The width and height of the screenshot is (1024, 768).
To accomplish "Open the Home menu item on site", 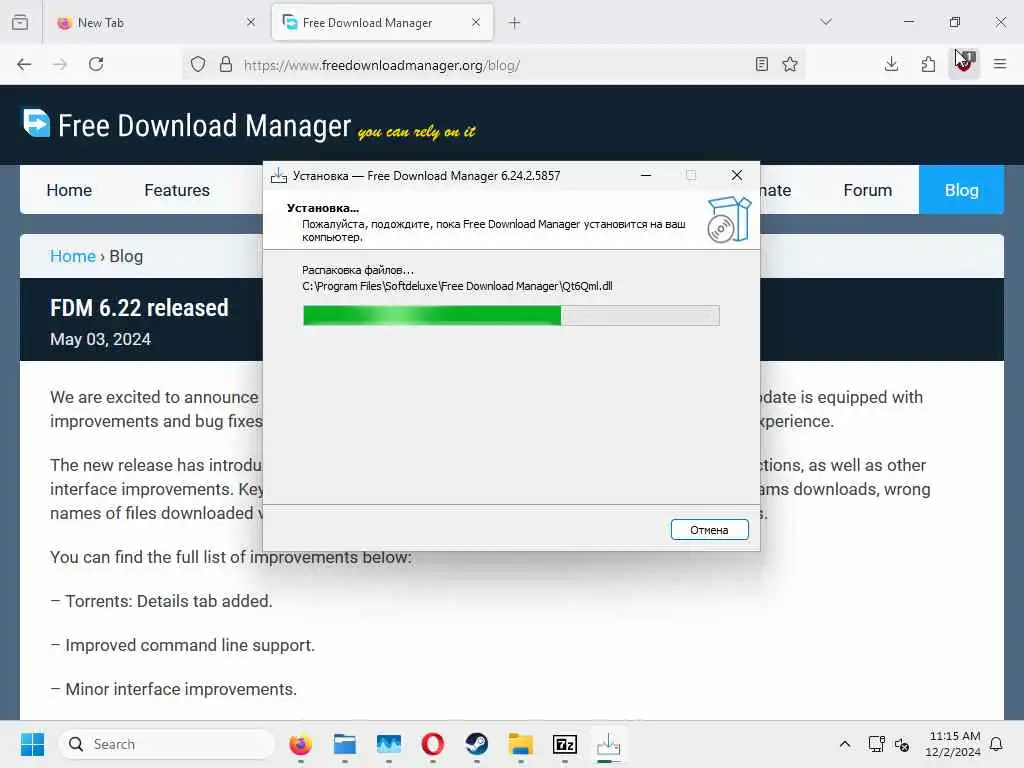I will tap(69, 190).
